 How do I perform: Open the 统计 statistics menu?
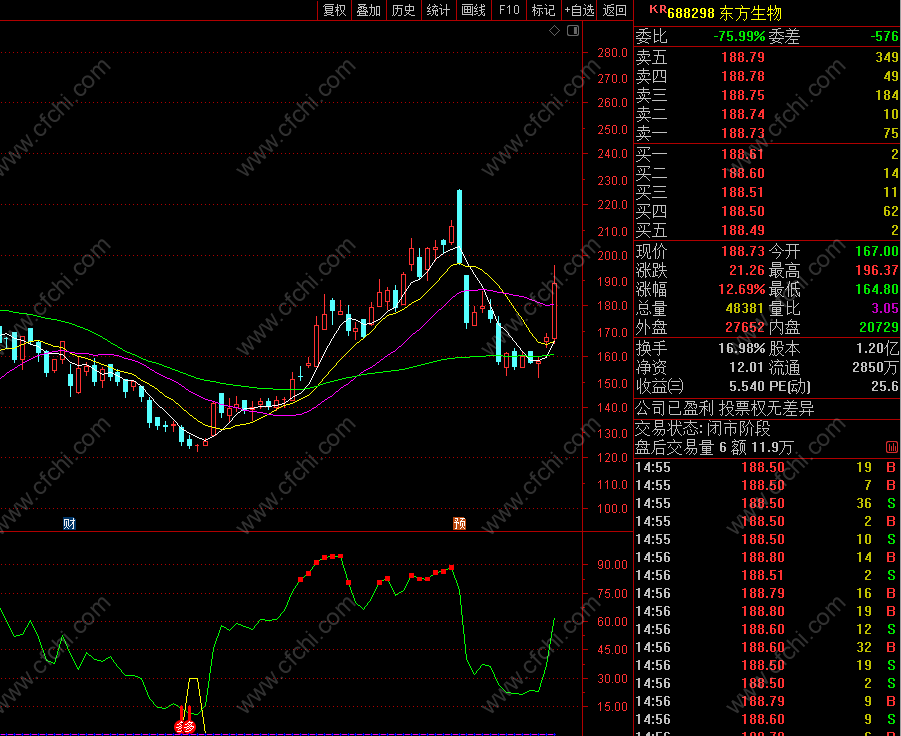click(438, 10)
